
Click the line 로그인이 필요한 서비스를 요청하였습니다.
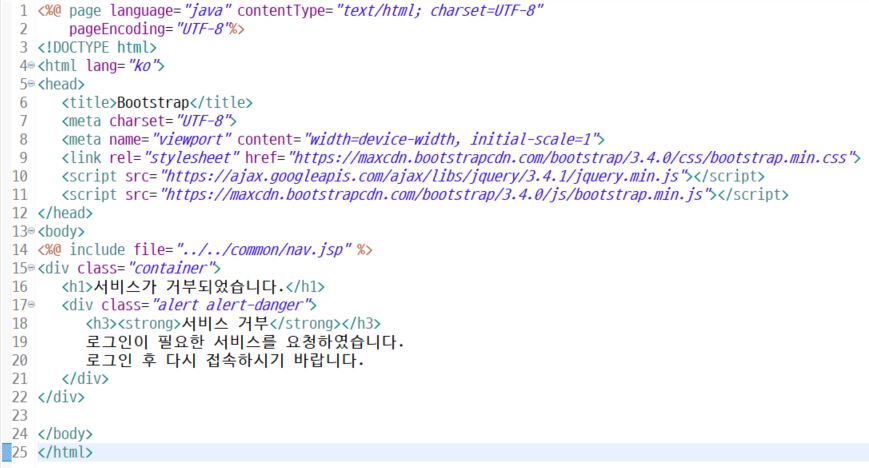pos(245,342)
